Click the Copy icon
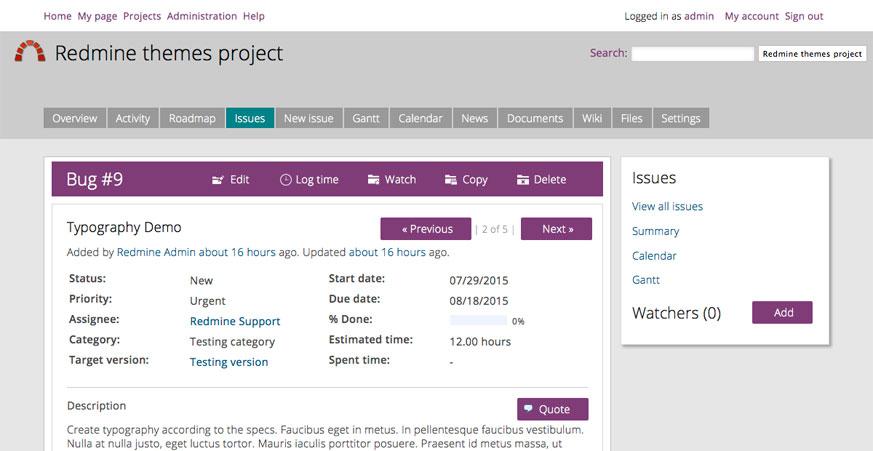This screenshot has height=451, width=873. click(451, 179)
